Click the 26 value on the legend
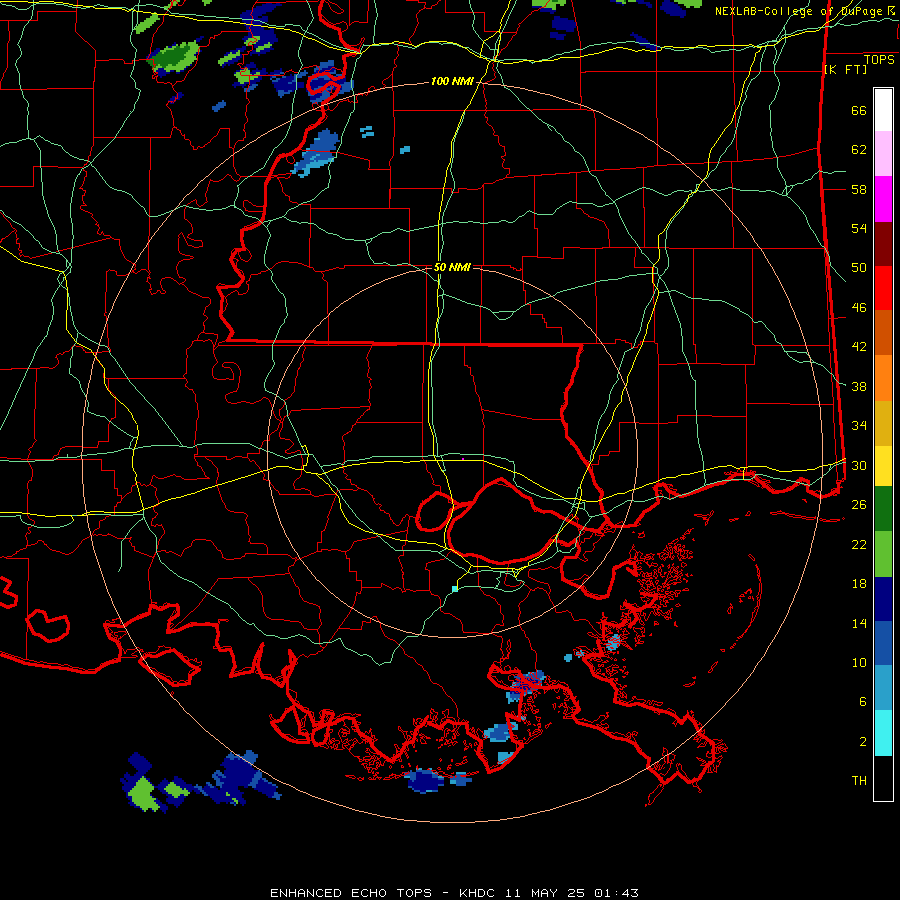 tap(859, 505)
